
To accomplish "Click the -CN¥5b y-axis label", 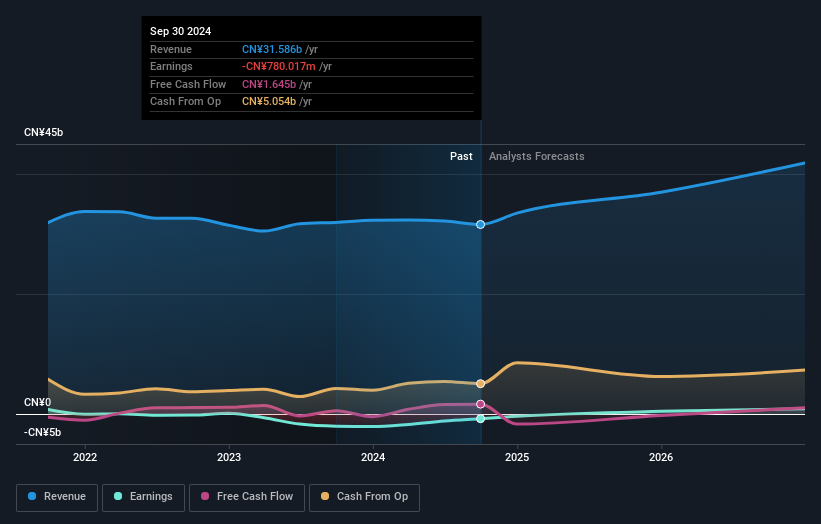I will [x=42, y=432].
